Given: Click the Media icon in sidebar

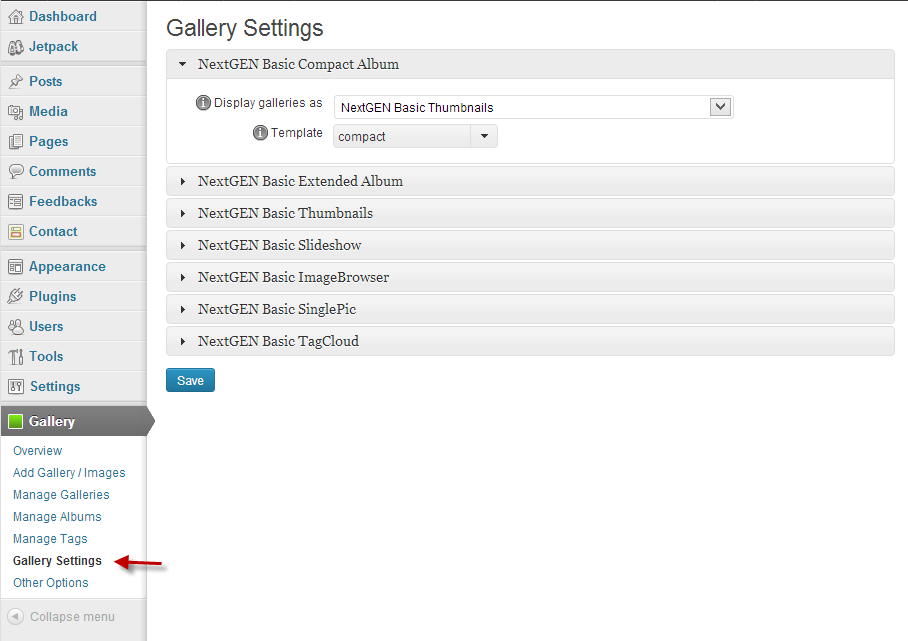Looking at the screenshot, I should click(16, 112).
